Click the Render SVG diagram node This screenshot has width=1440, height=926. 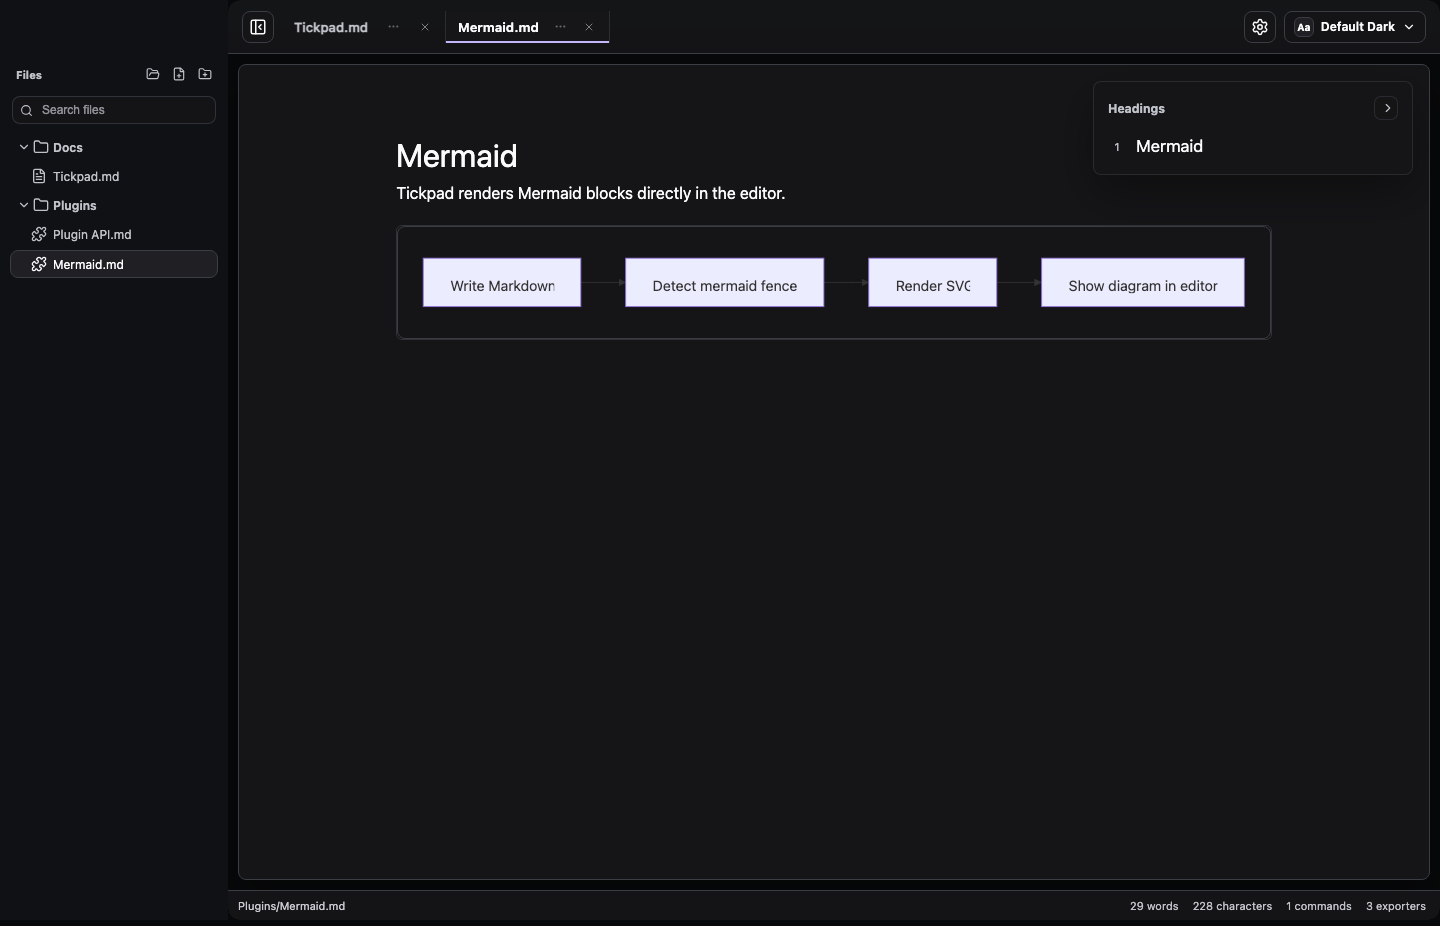tap(933, 283)
